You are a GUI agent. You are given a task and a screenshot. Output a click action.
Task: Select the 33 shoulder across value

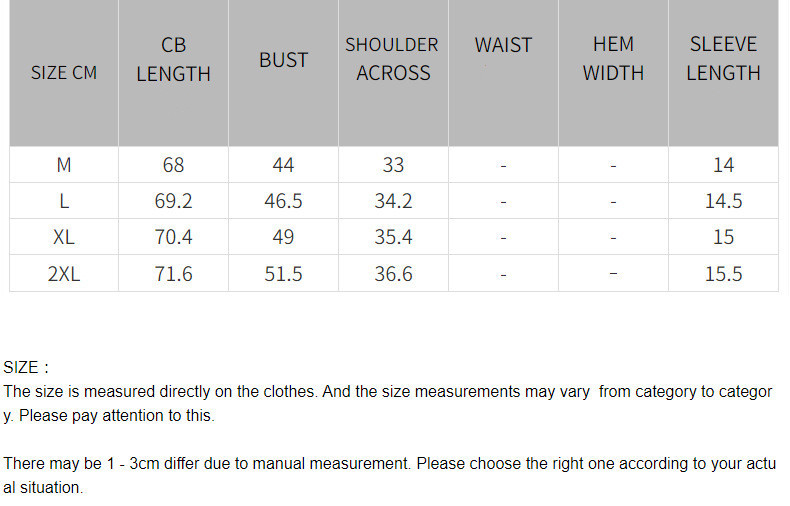393,165
